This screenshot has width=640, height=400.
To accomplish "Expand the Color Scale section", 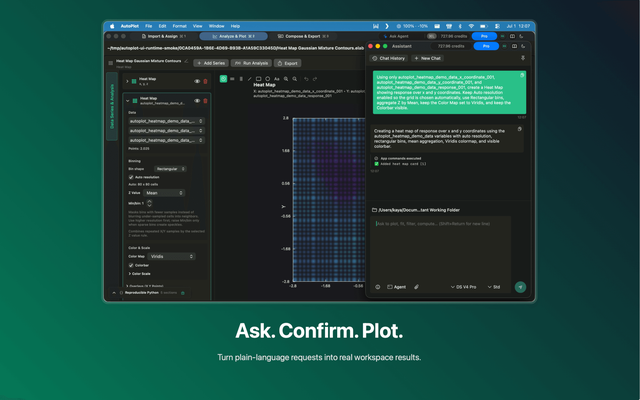I will coord(140,273).
